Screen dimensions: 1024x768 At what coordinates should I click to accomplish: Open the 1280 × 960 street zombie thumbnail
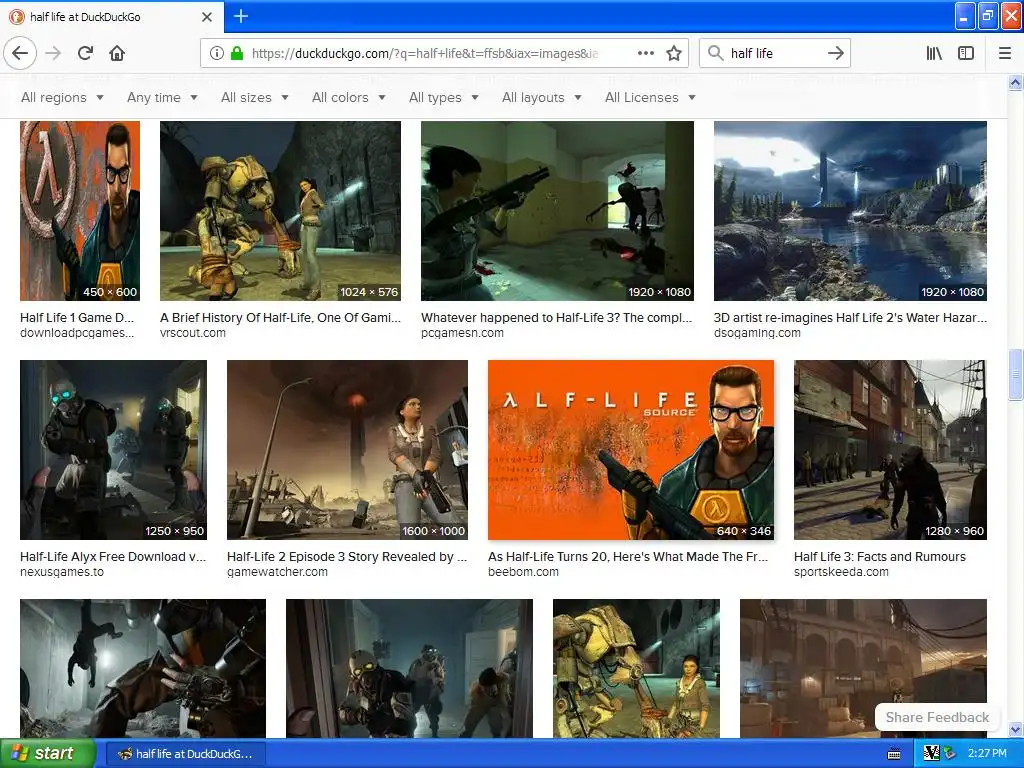coord(890,450)
